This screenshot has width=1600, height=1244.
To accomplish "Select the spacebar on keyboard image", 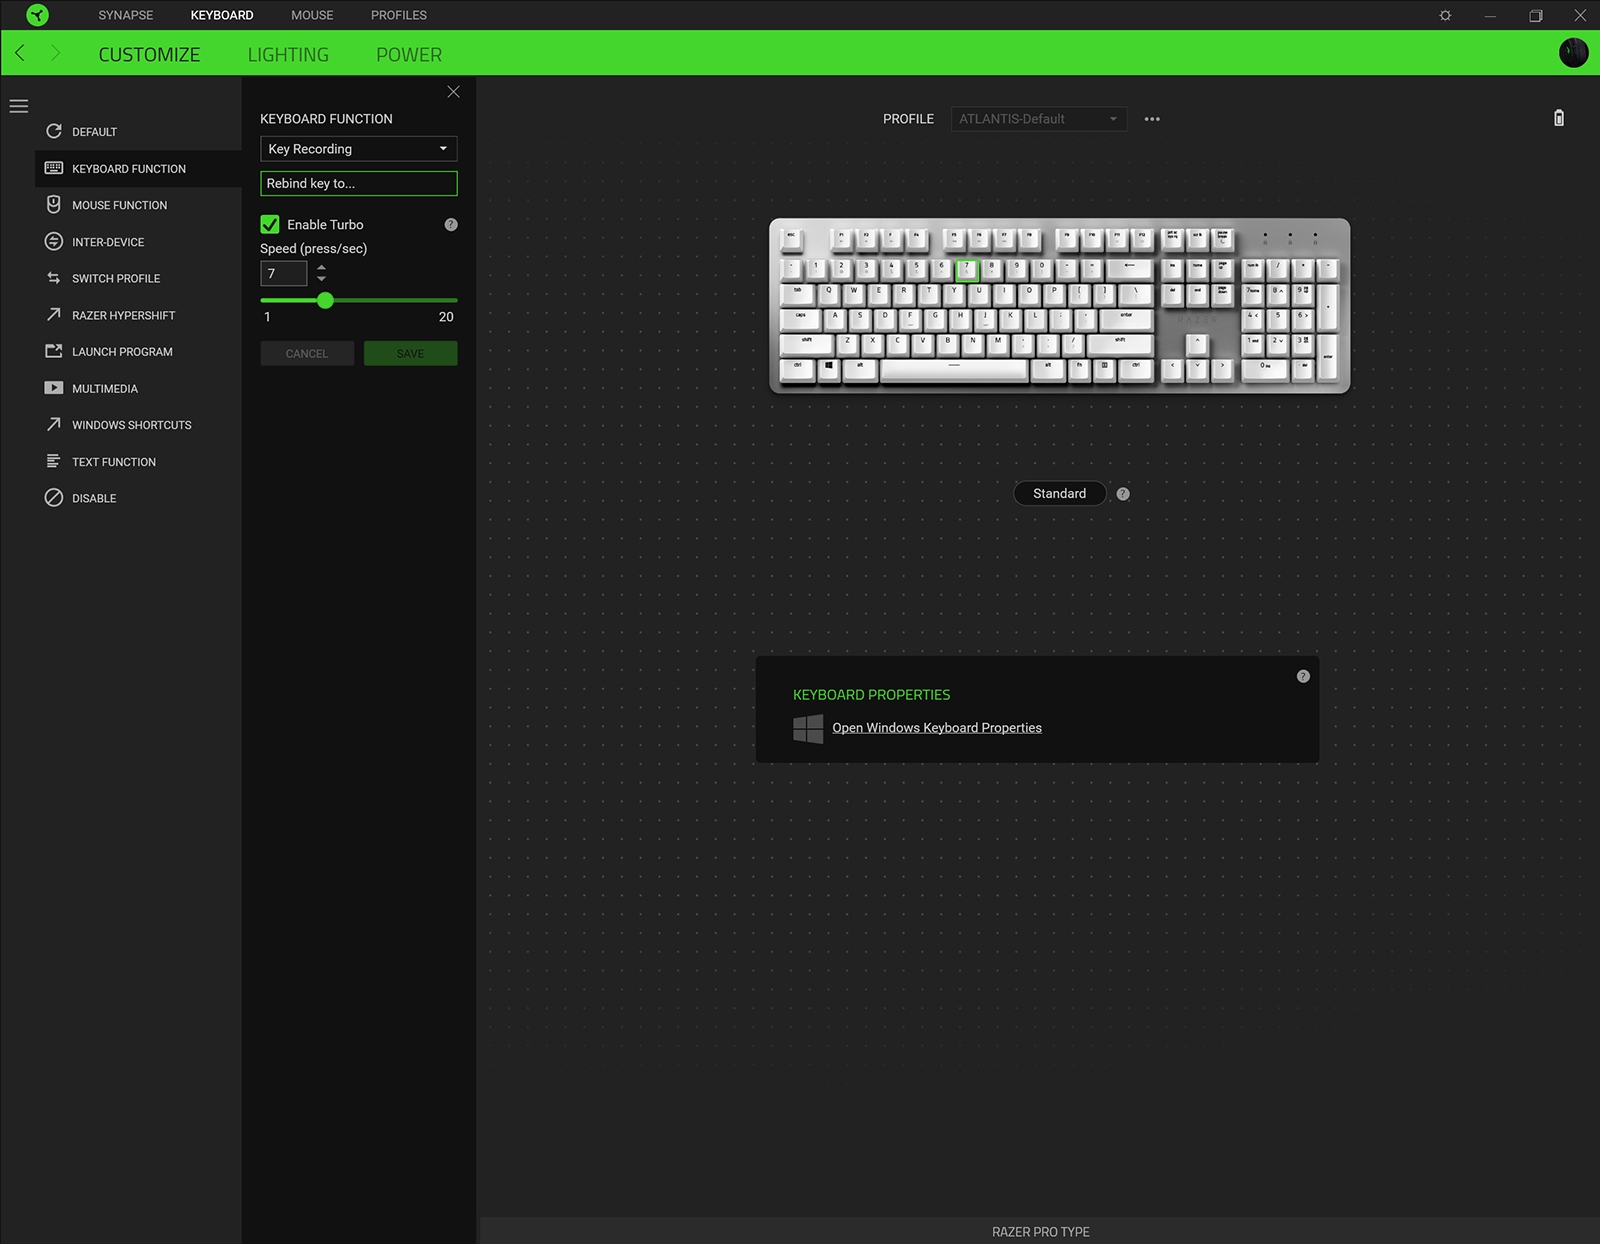I will coord(954,370).
